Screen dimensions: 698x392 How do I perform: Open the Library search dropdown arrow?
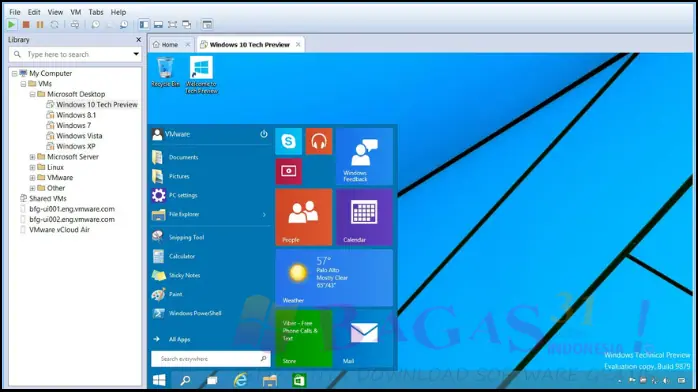[x=136, y=54]
